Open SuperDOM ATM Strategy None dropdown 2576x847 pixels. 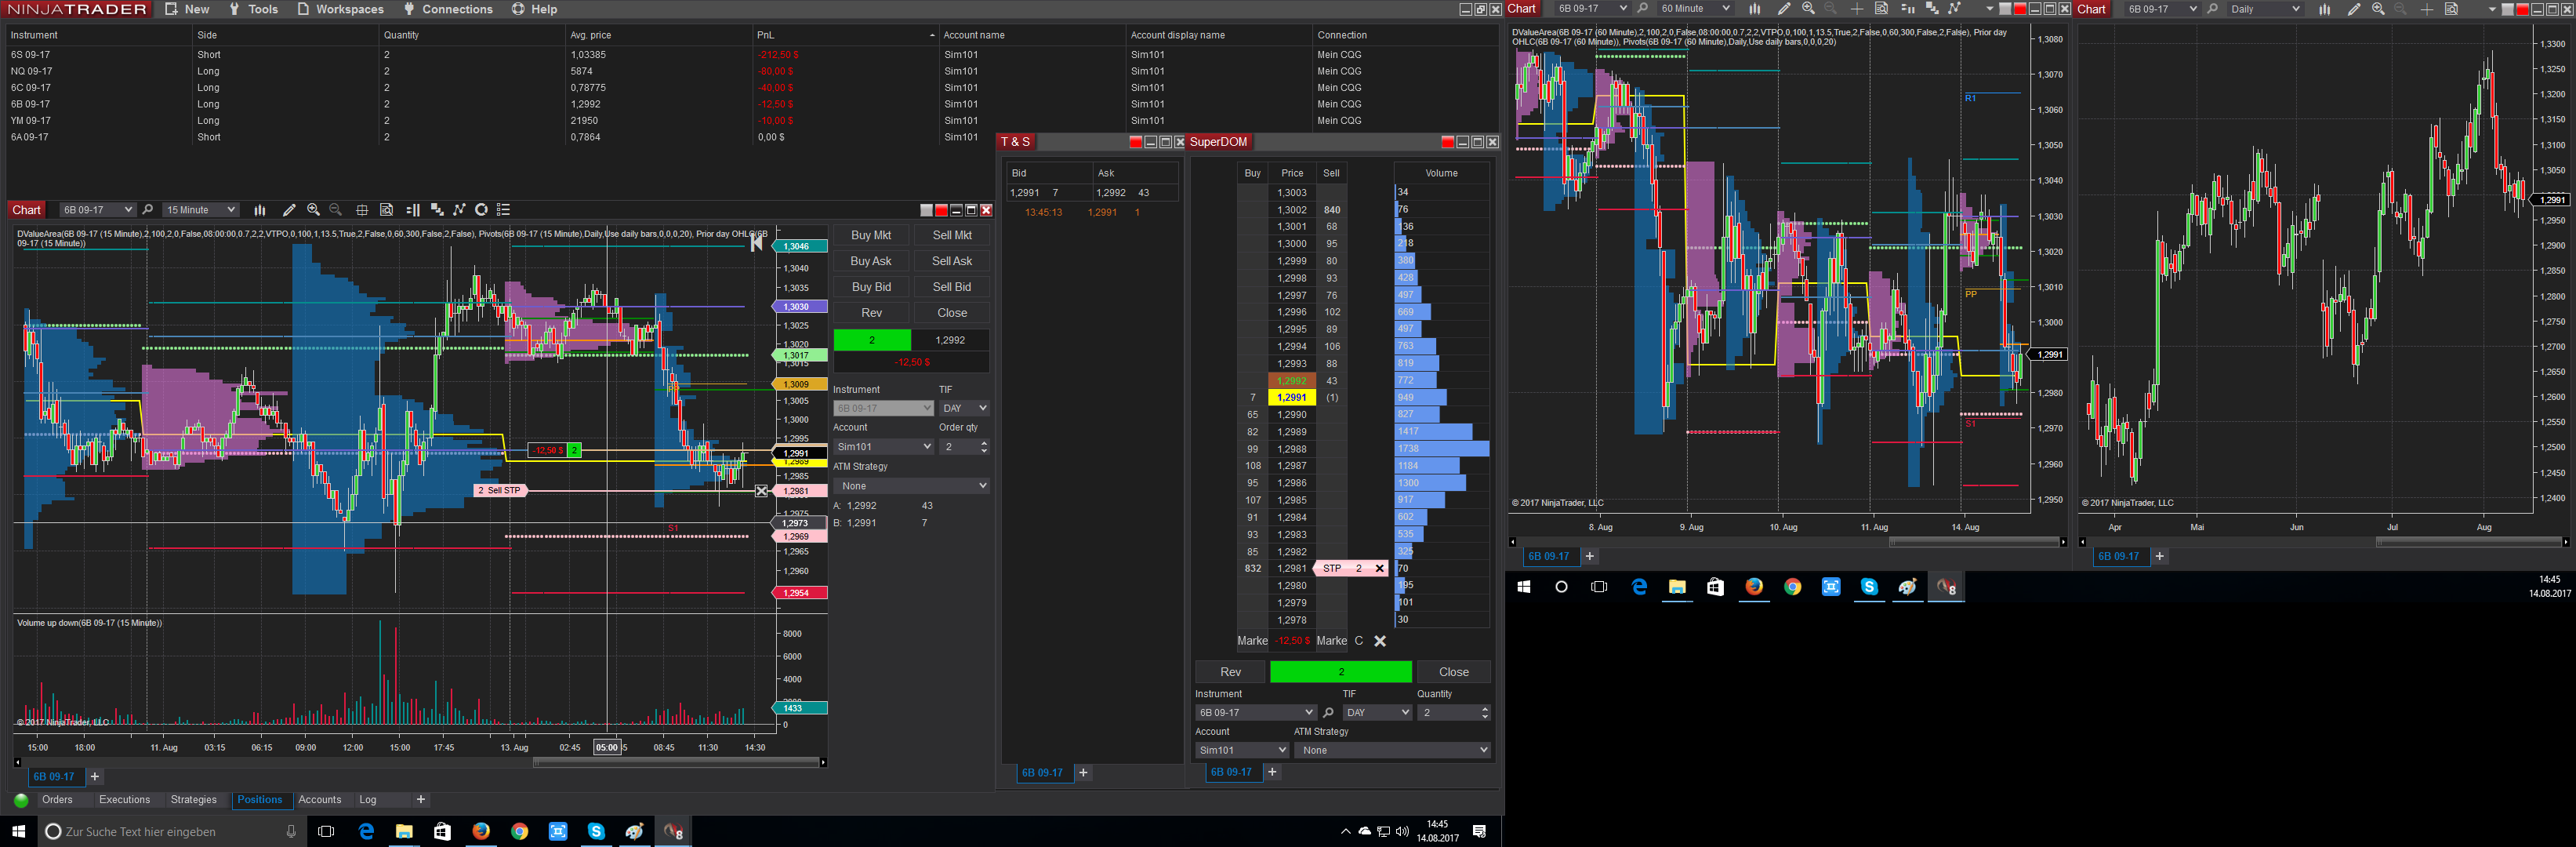click(1392, 750)
